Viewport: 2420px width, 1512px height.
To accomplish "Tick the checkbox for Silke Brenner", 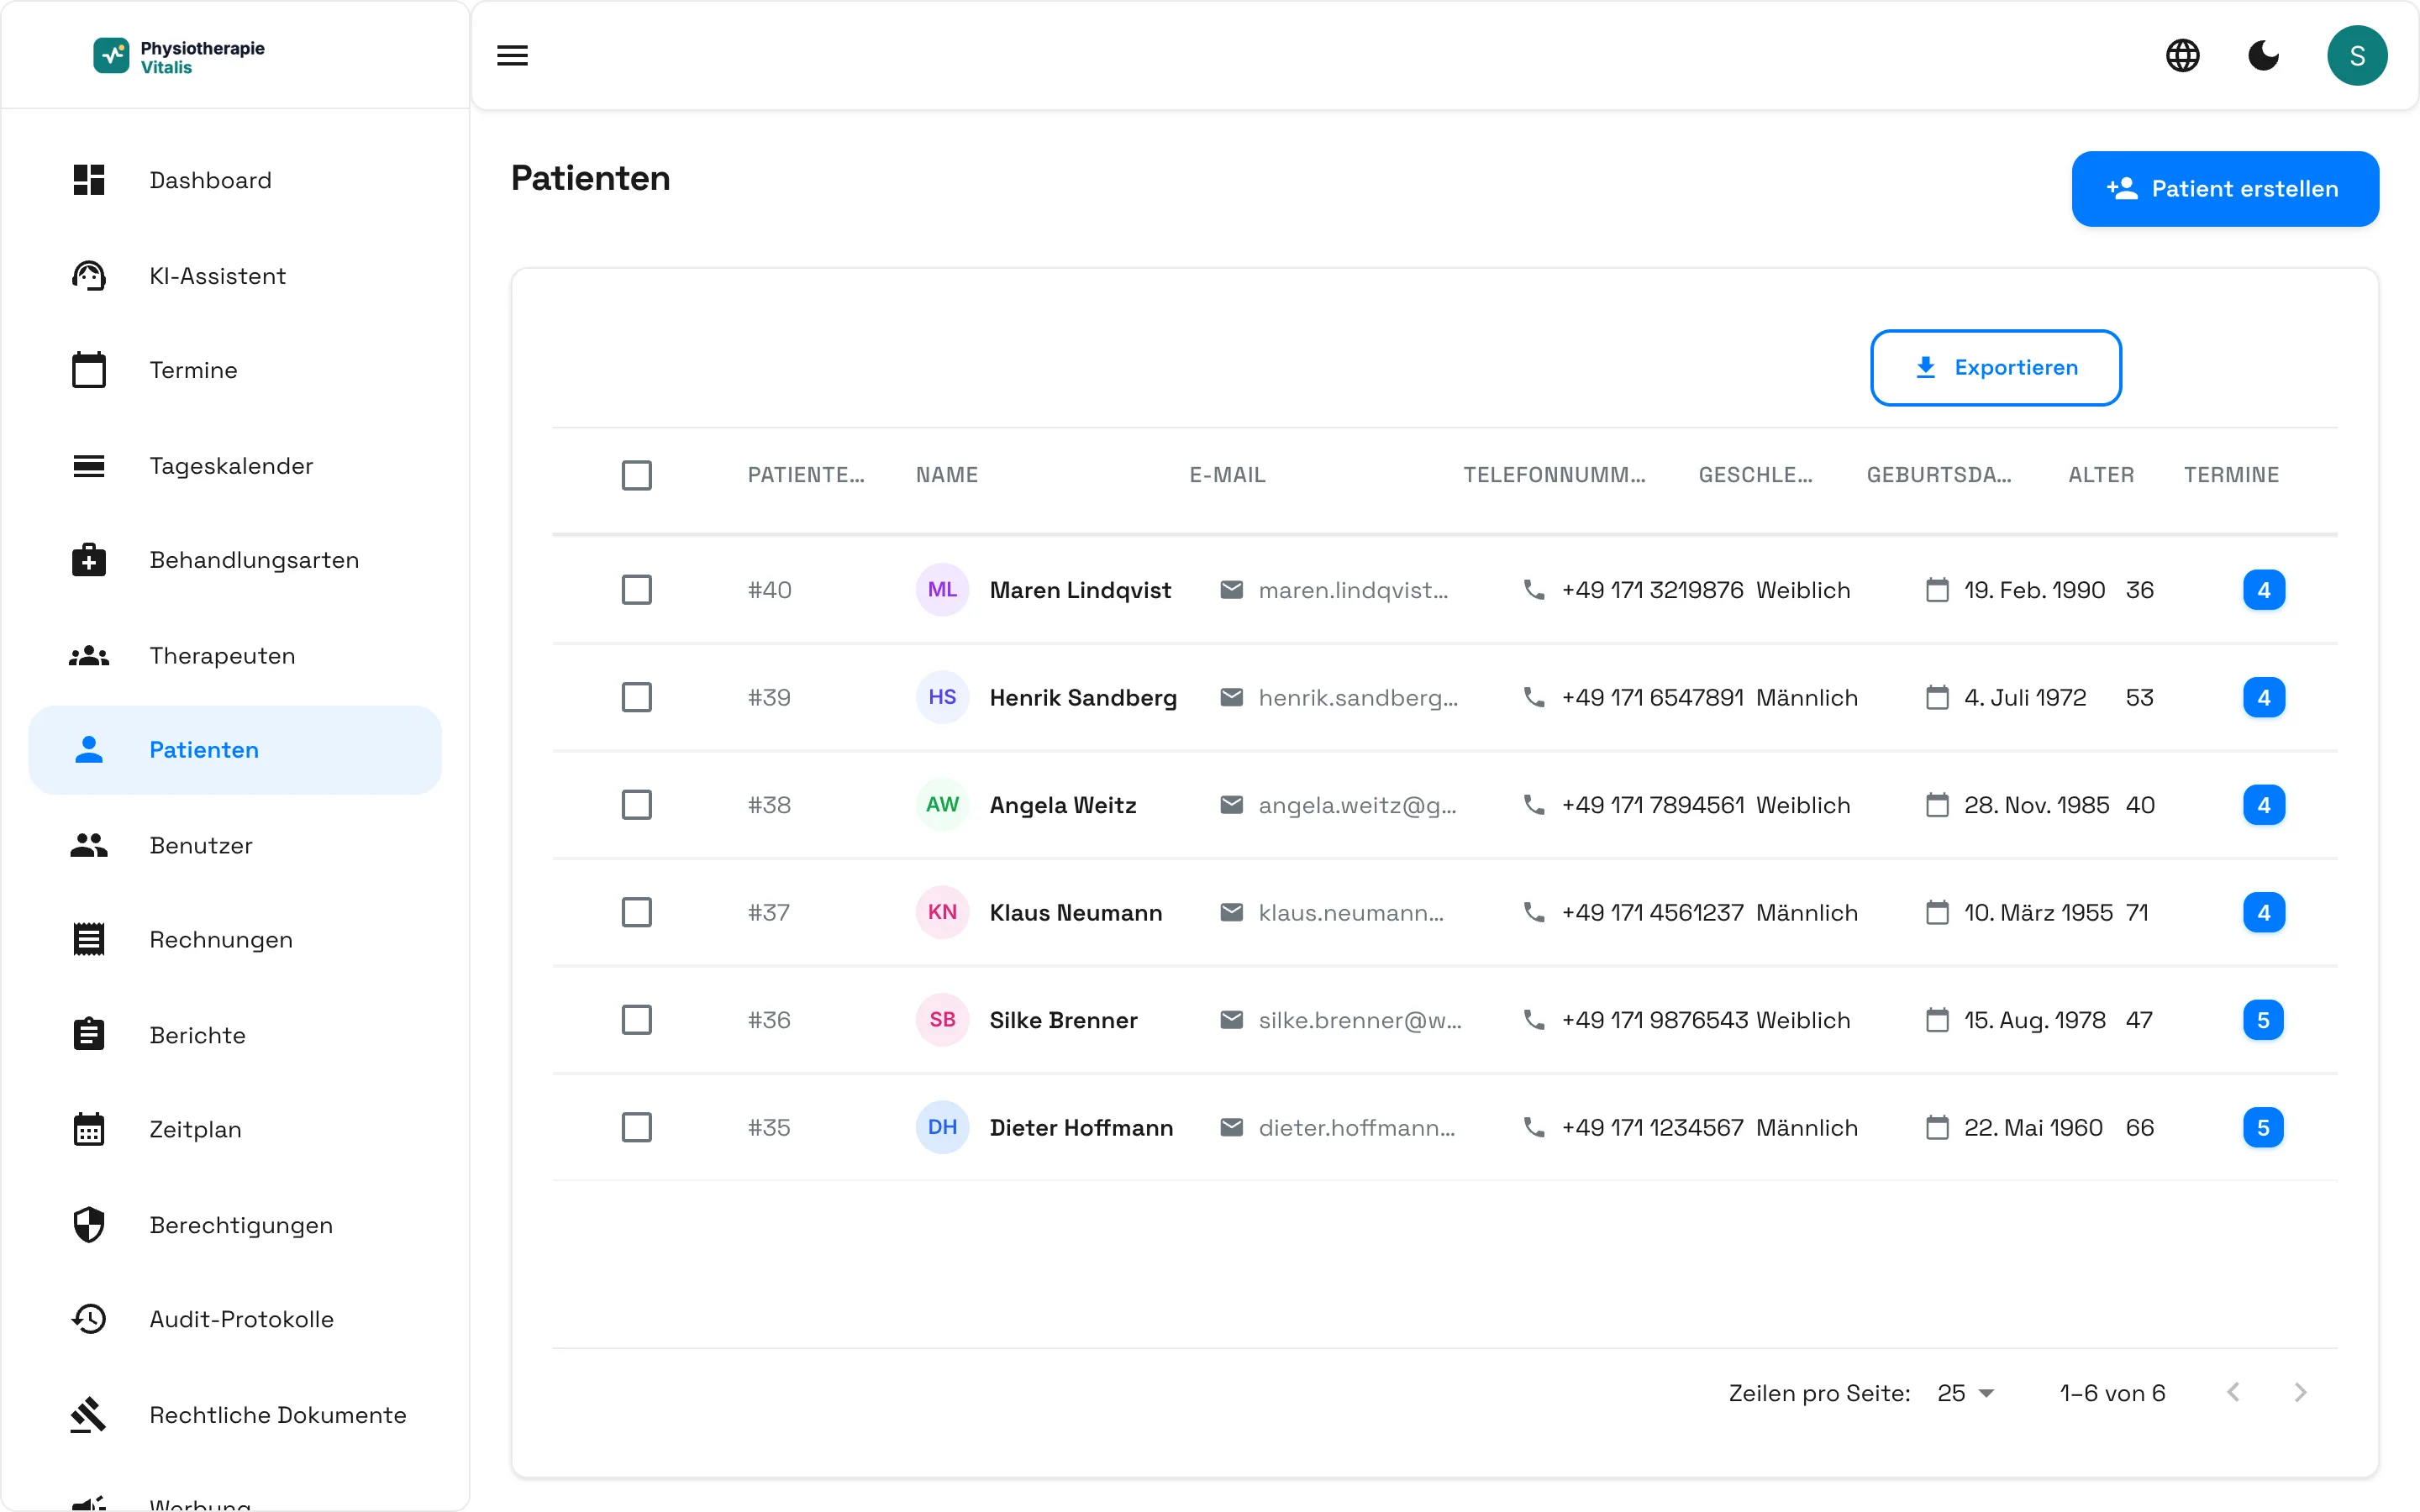I will click(636, 1020).
